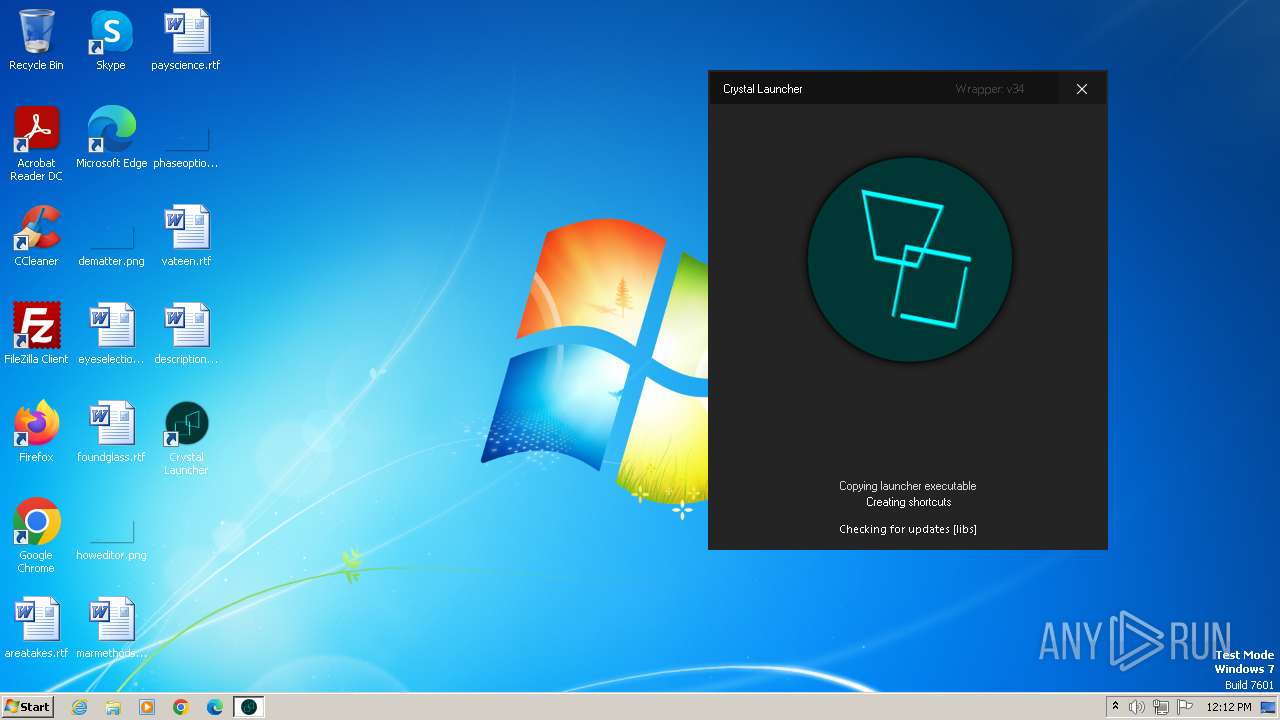Open the network tray icon

(x=1161, y=707)
